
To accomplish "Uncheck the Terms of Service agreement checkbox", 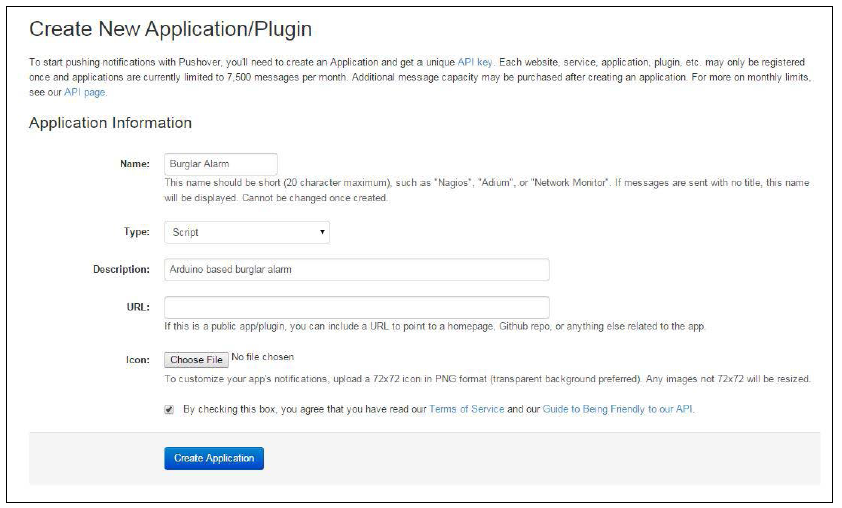I will [169, 410].
